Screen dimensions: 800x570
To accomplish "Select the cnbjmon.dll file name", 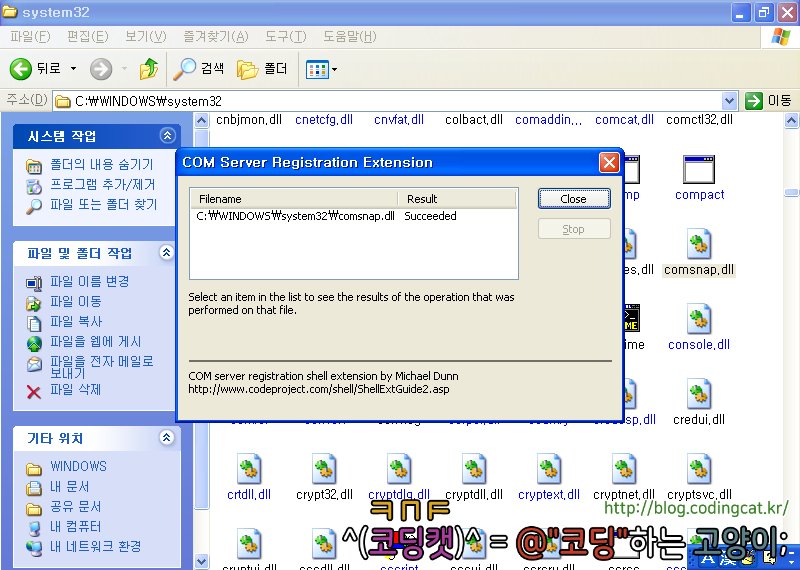I will click(249, 120).
